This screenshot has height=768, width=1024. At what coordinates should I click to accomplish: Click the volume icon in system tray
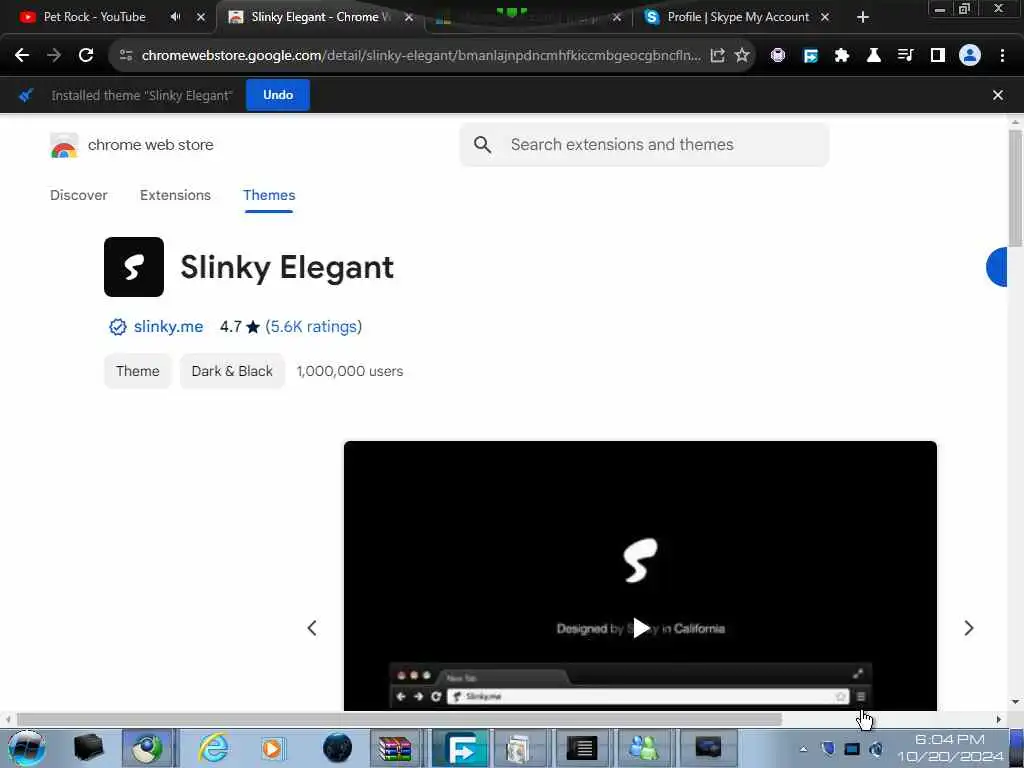click(x=876, y=749)
